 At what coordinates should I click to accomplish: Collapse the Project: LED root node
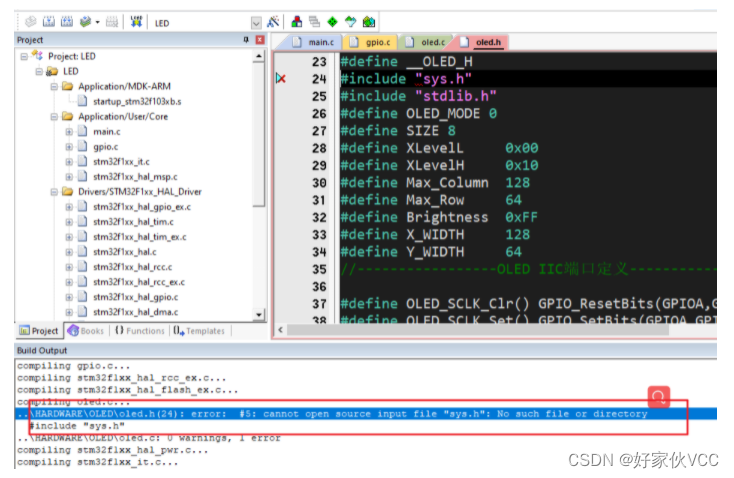tap(24, 57)
